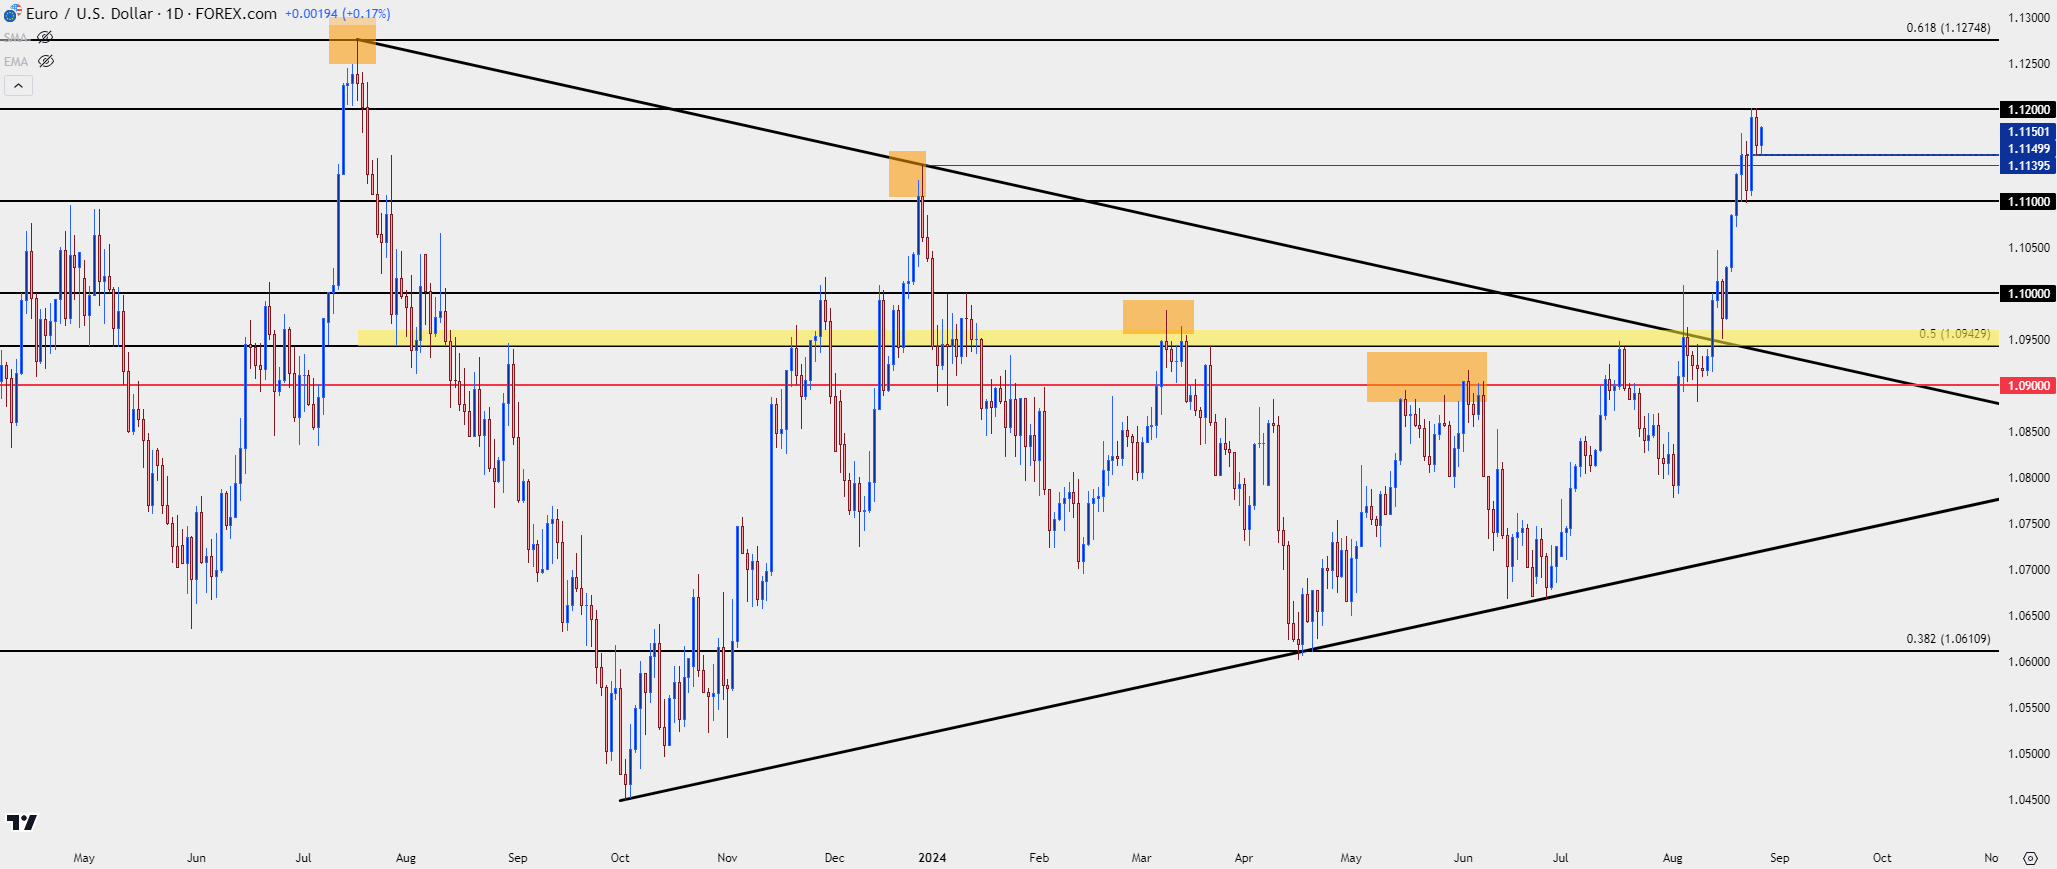The width and height of the screenshot is (2057, 869).
Task: Select the orange rectangle at the December 2023 peak
Action: click(x=908, y=174)
